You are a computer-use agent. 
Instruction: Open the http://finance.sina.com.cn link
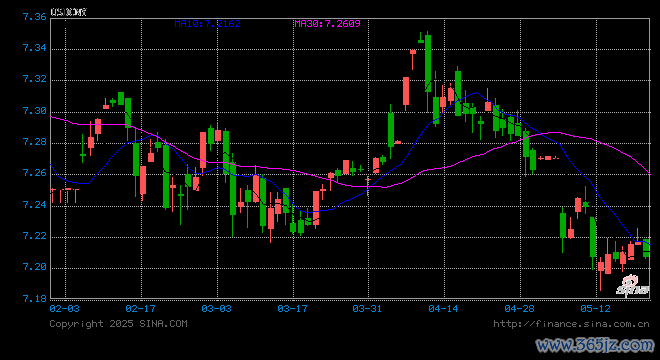(571, 324)
